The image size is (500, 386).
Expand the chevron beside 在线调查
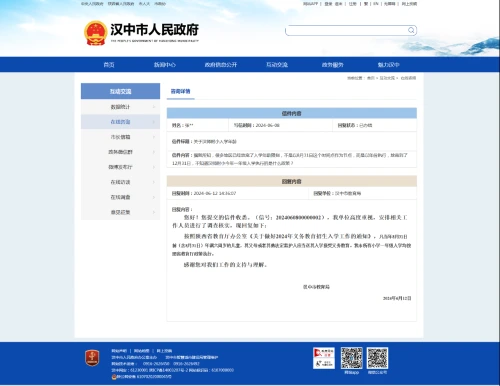(x=154, y=197)
